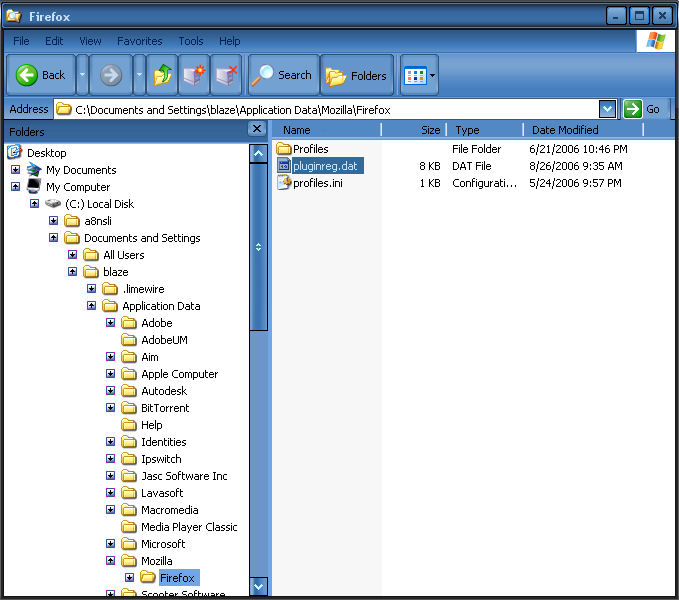Open the Edit menu
The image size is (679, 600).
(x=54, y=41)
